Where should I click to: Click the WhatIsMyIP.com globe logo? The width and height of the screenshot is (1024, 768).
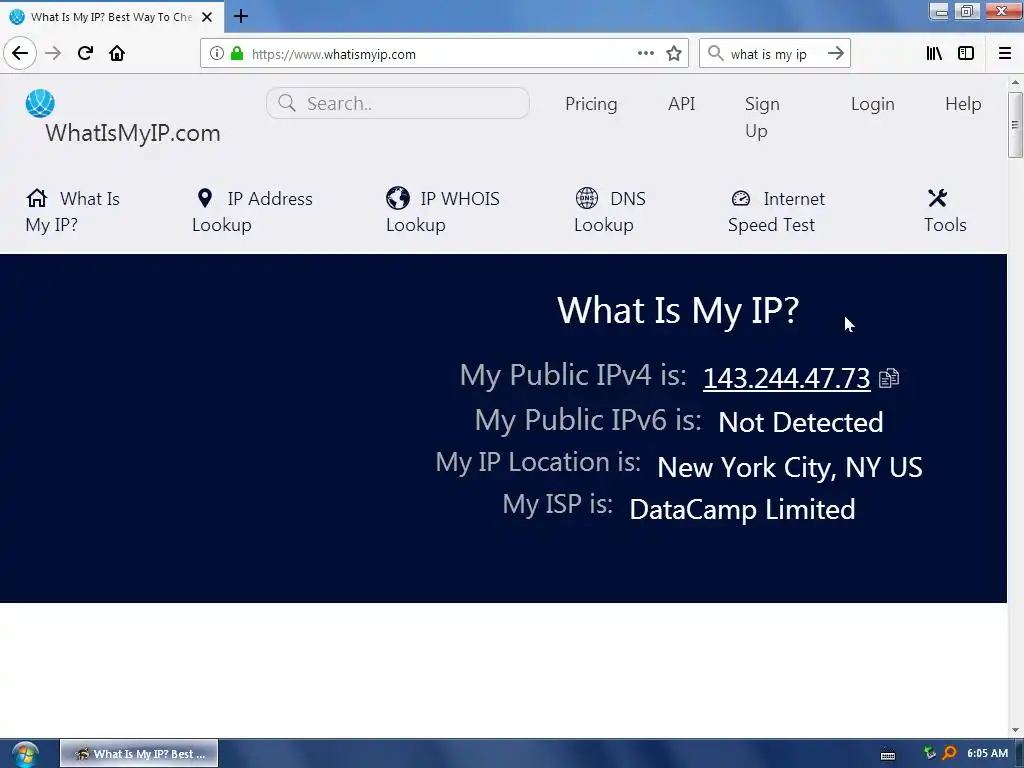(40, 103)
